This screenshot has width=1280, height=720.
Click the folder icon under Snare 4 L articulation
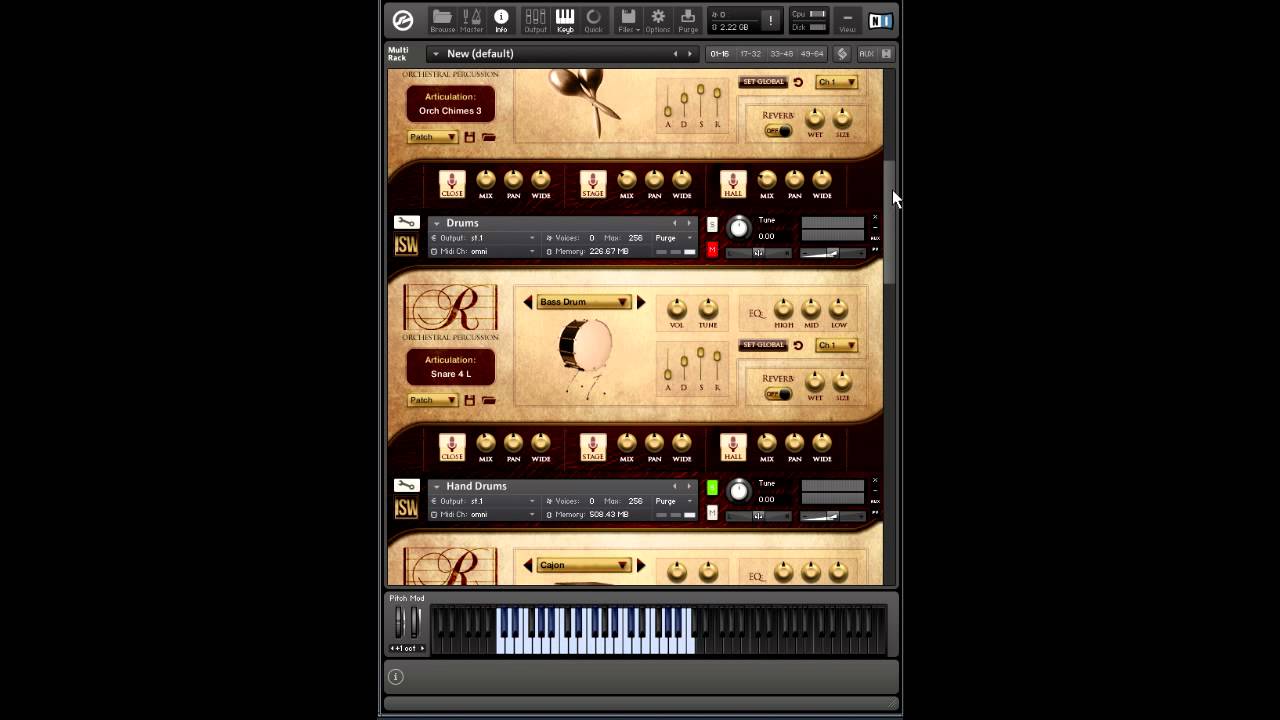[488, 400]
